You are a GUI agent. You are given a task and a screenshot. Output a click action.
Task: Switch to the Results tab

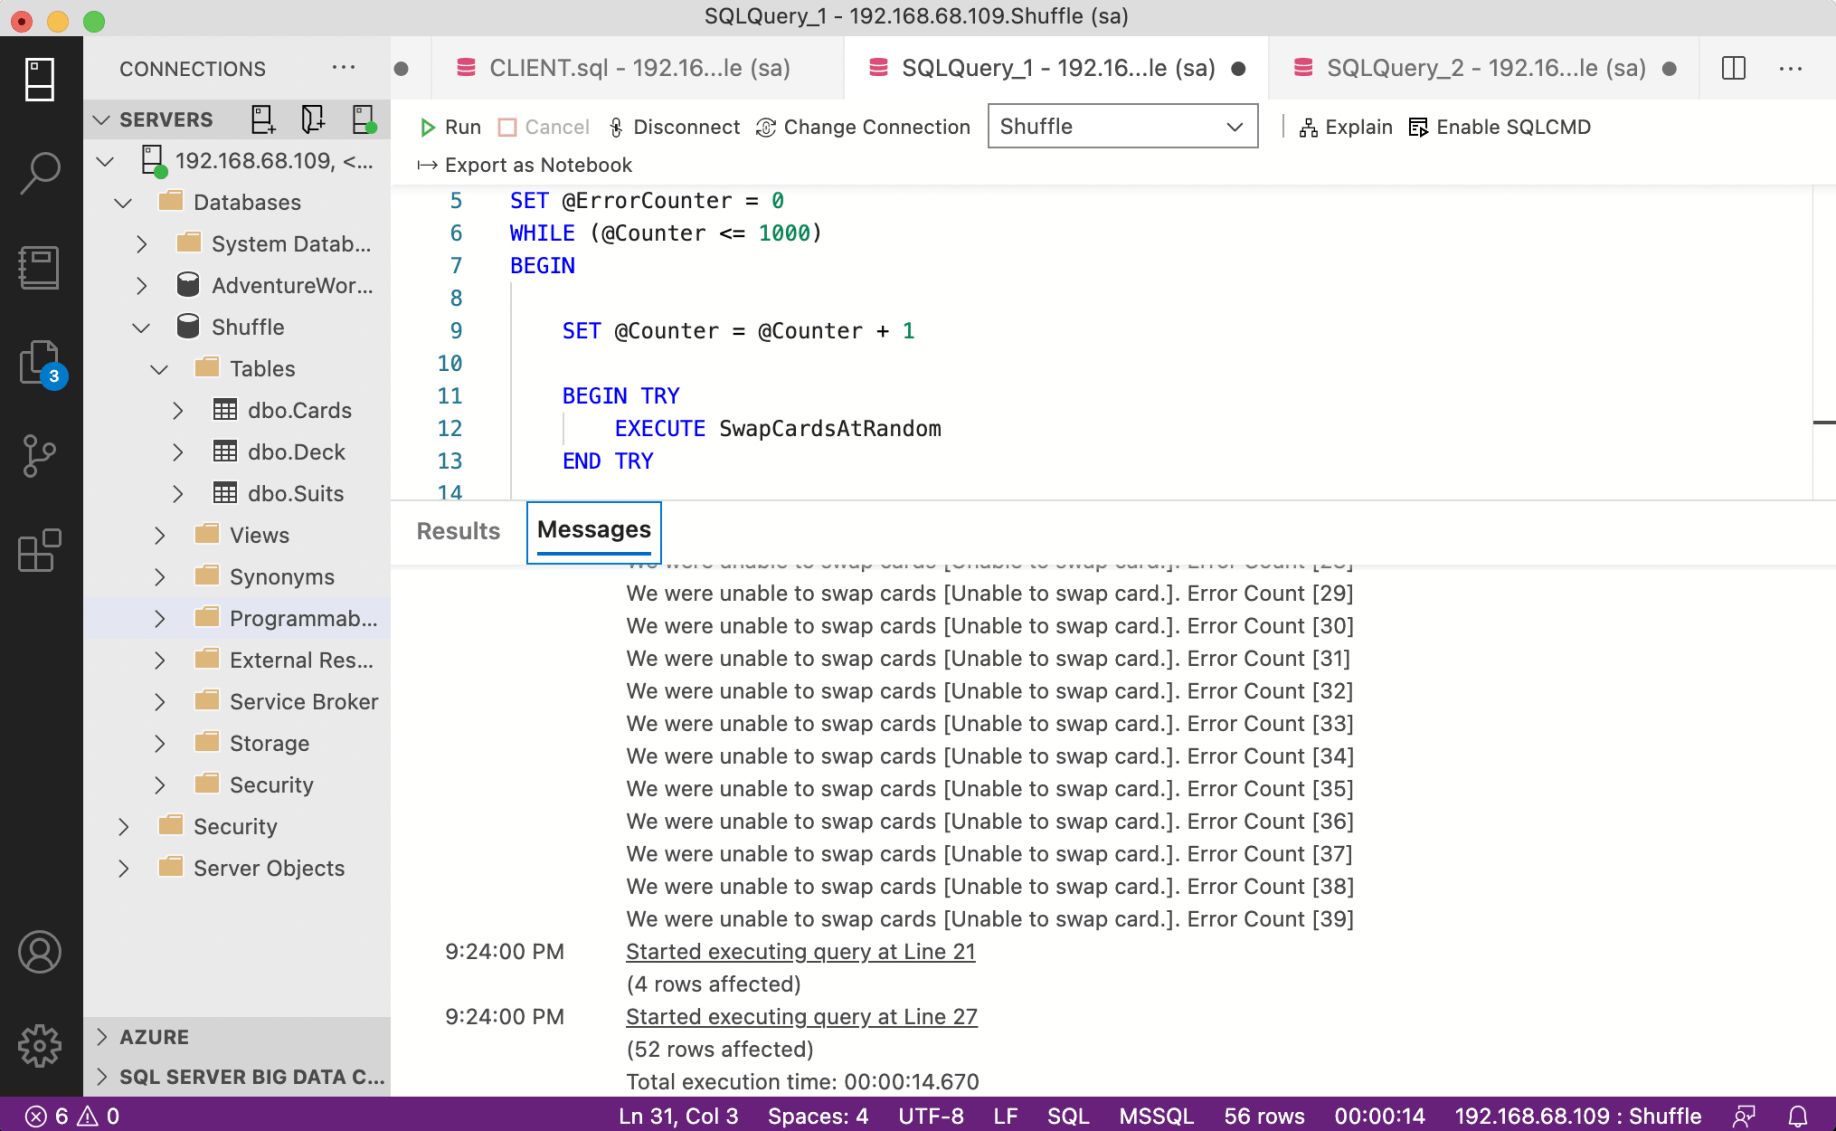(458, 531)
